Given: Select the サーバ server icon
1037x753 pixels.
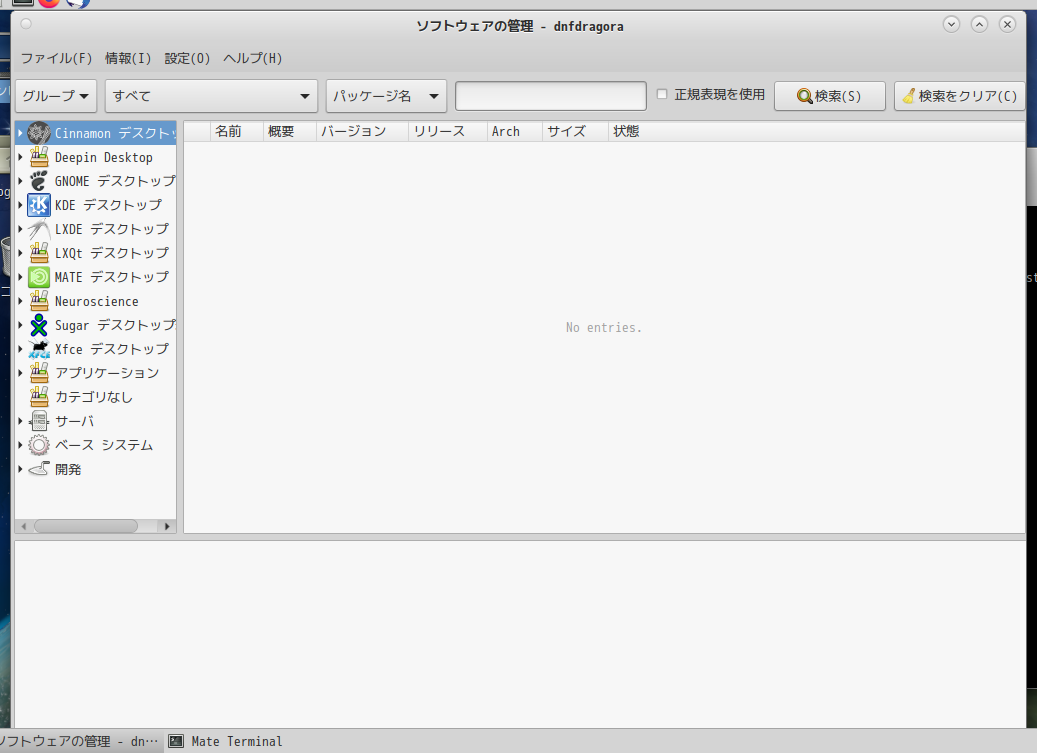Looking at the screenshot, I should tap(39, 421).
